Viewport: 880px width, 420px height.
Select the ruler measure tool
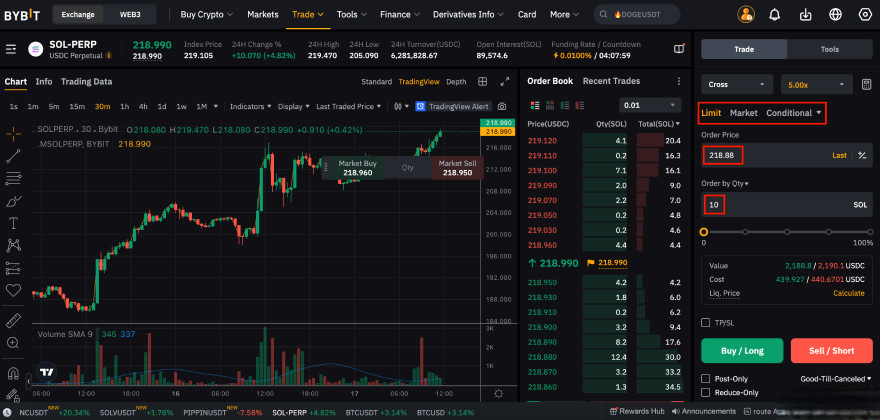(x=13, y=321)
